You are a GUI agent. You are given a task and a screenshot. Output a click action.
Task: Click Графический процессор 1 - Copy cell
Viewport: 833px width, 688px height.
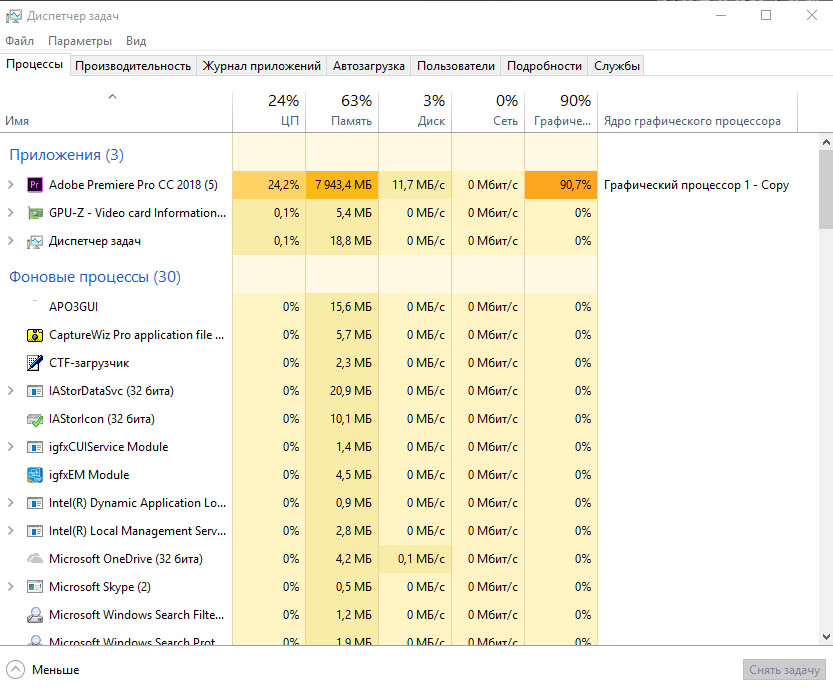pos(696,185)
